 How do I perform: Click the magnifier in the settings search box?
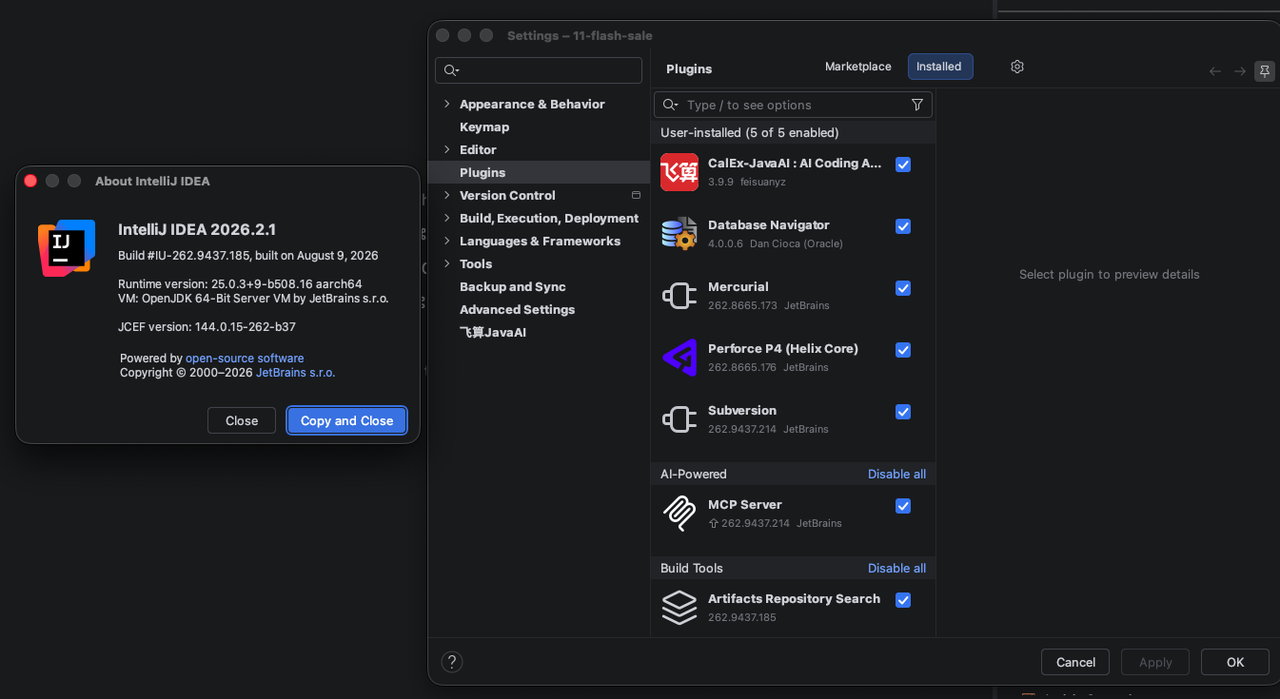pos(451,70)
